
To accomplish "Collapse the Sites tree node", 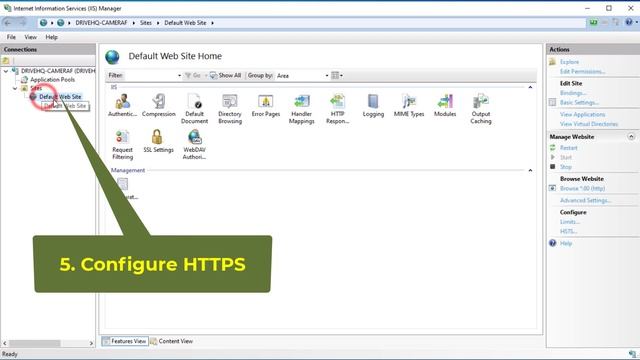I will (x=15, y=88).
